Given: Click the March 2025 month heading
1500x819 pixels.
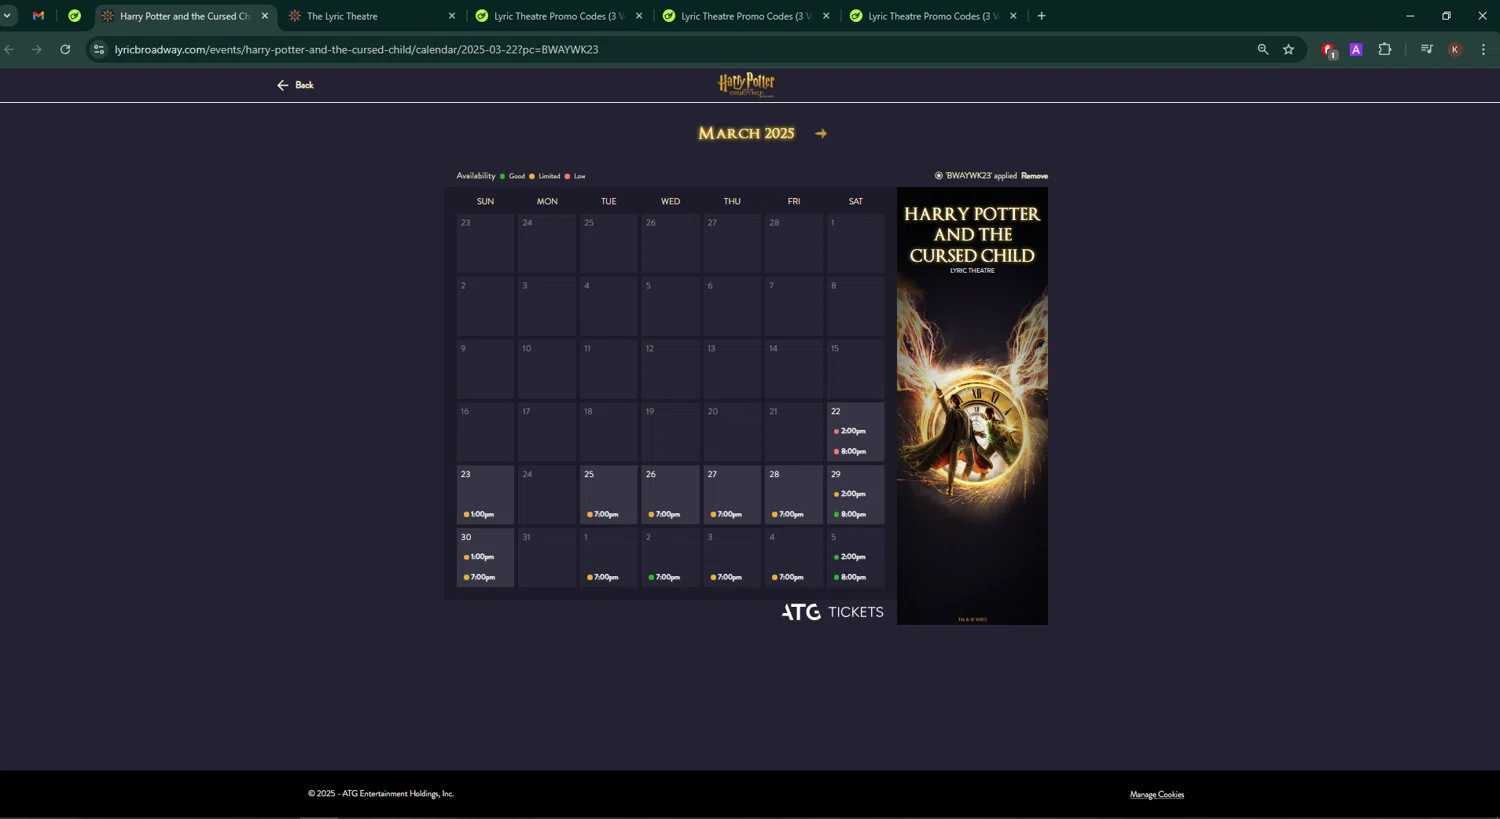Looking at the screenshot, I should (x=746, y=133).
